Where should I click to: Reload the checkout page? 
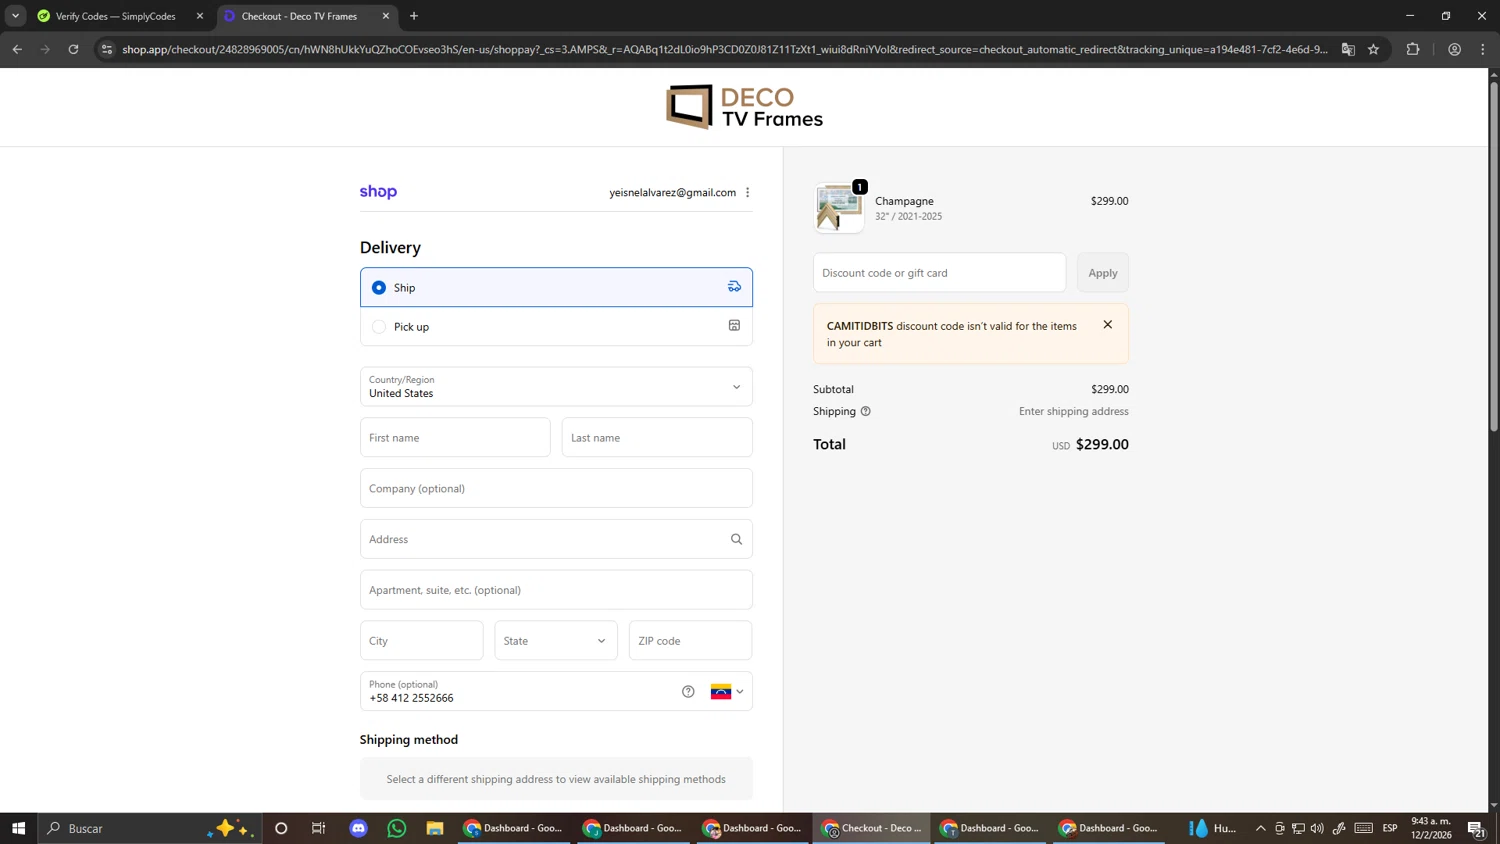73,49
